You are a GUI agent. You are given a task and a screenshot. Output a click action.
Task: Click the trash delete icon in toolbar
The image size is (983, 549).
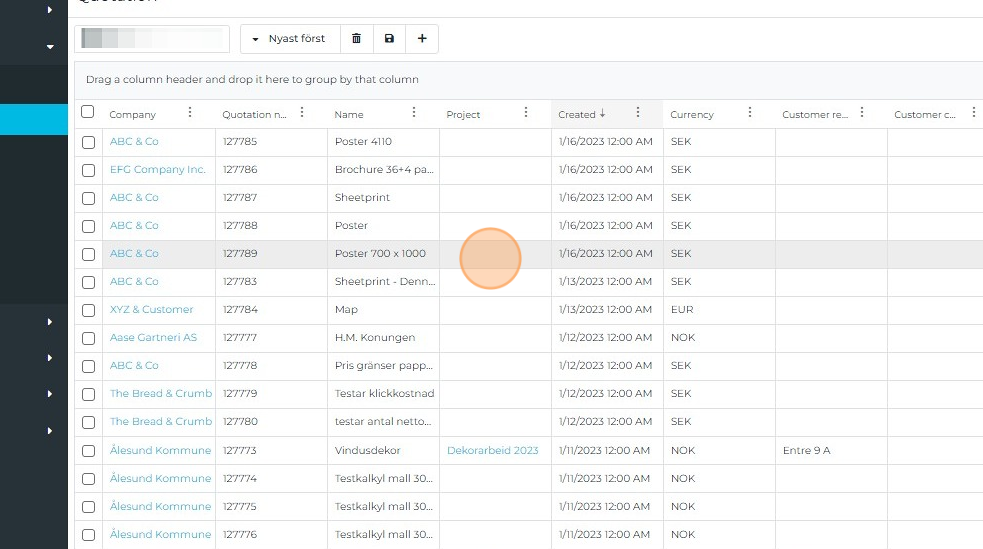pos(356,39)
